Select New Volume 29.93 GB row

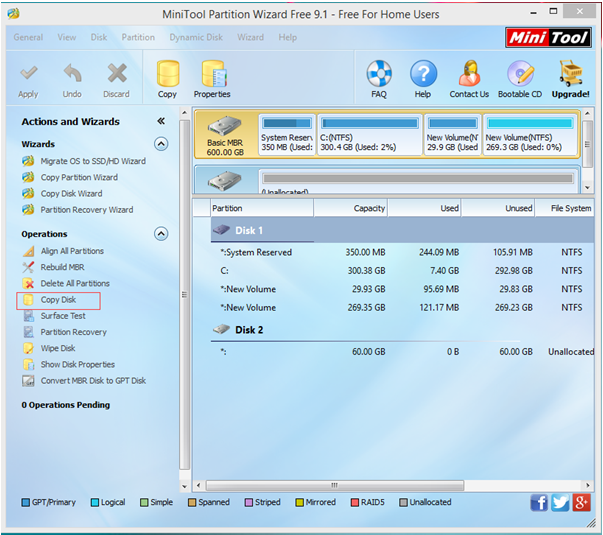[x=402, y=289]
